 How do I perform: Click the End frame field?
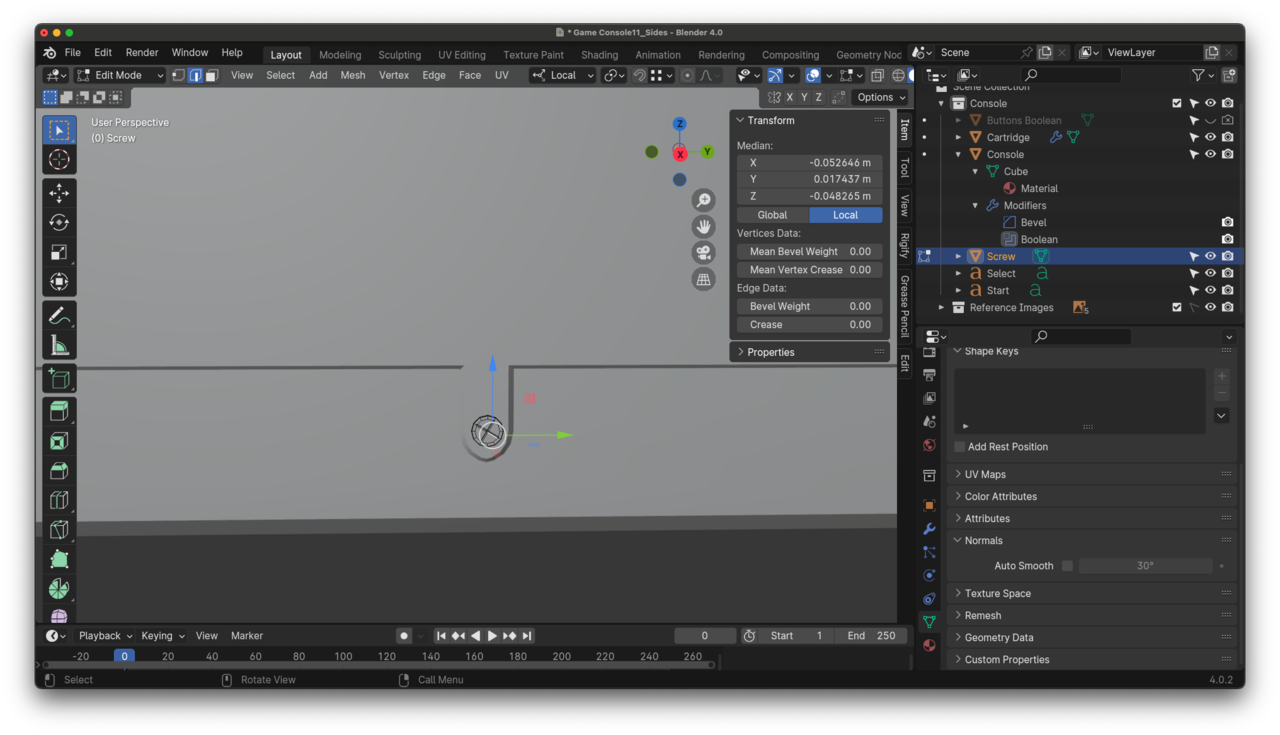[871, 636]
